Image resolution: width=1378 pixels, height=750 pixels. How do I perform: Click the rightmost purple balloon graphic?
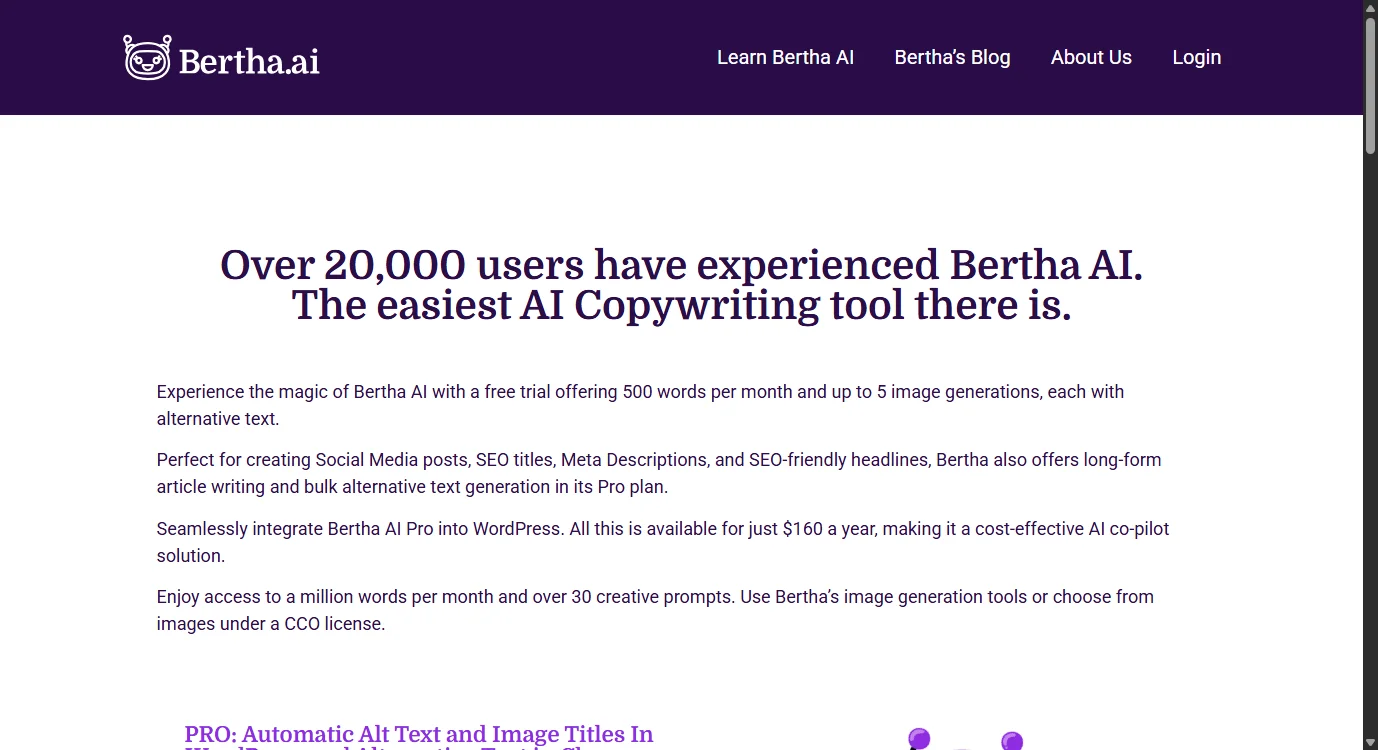(1012, 742)
